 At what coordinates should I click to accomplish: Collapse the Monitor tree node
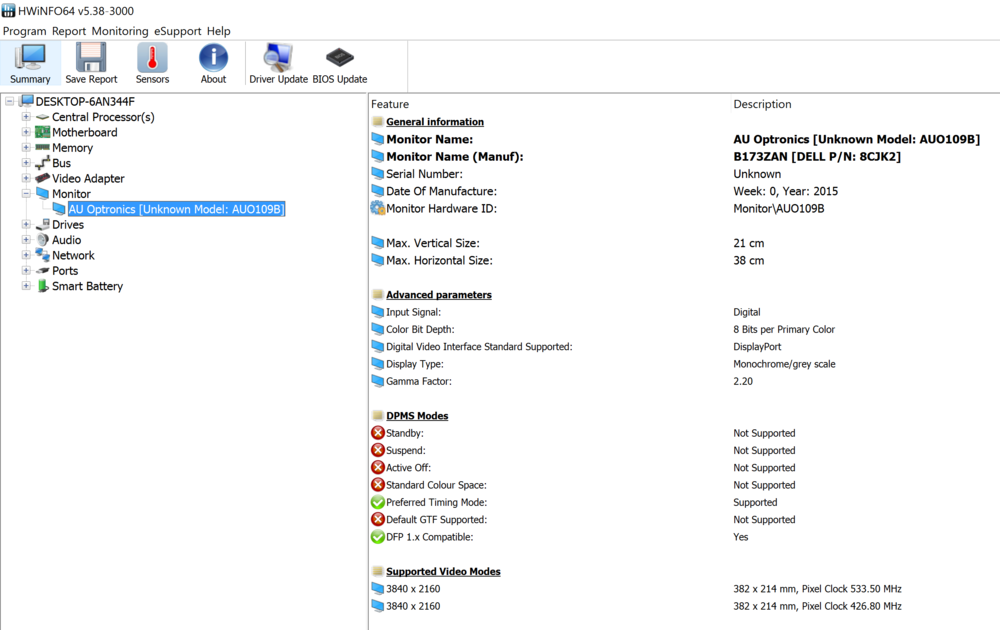26,194
